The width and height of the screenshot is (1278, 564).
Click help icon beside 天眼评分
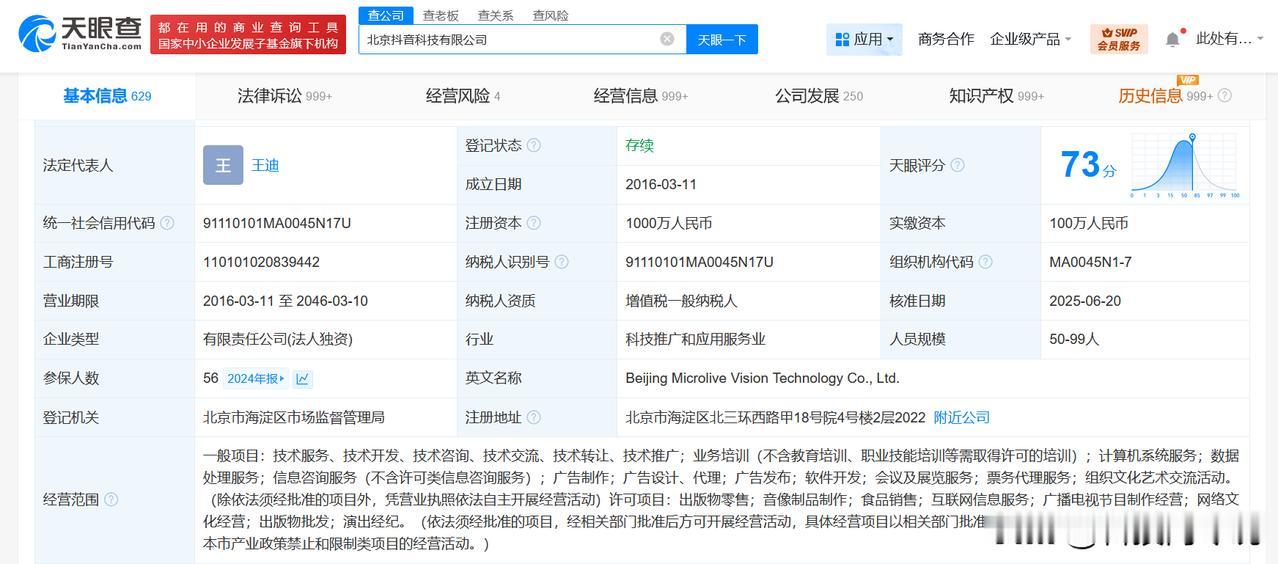(957, 165)
